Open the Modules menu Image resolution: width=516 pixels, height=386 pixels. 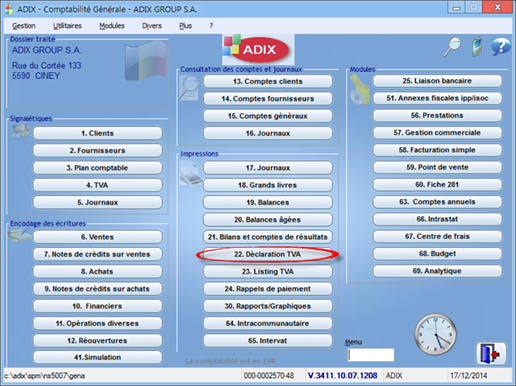click(112, 26)
